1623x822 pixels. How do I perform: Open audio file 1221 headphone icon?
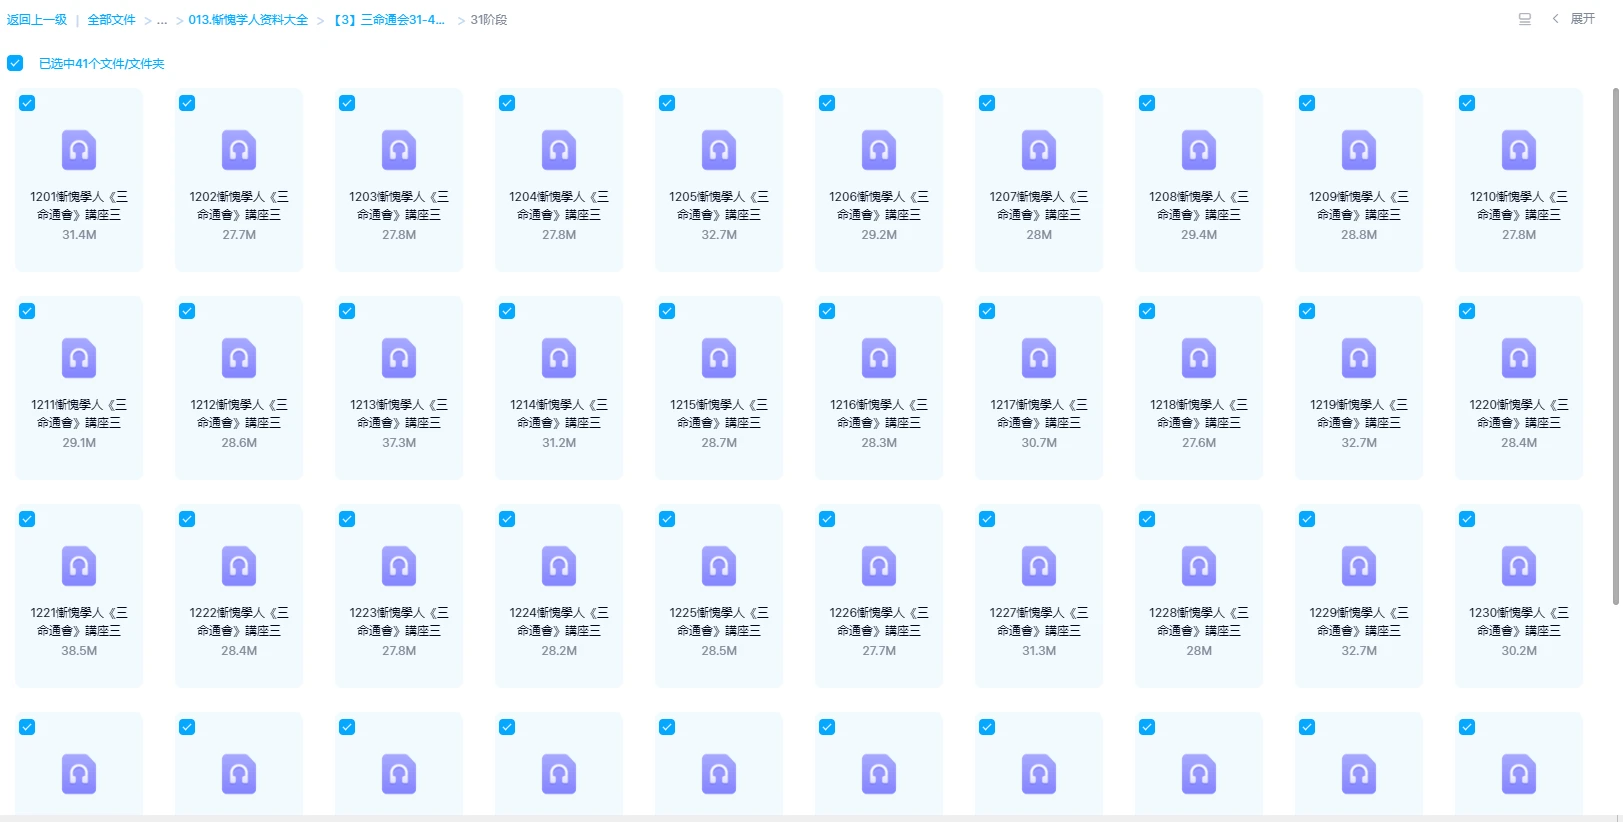[x=79, y=566]
